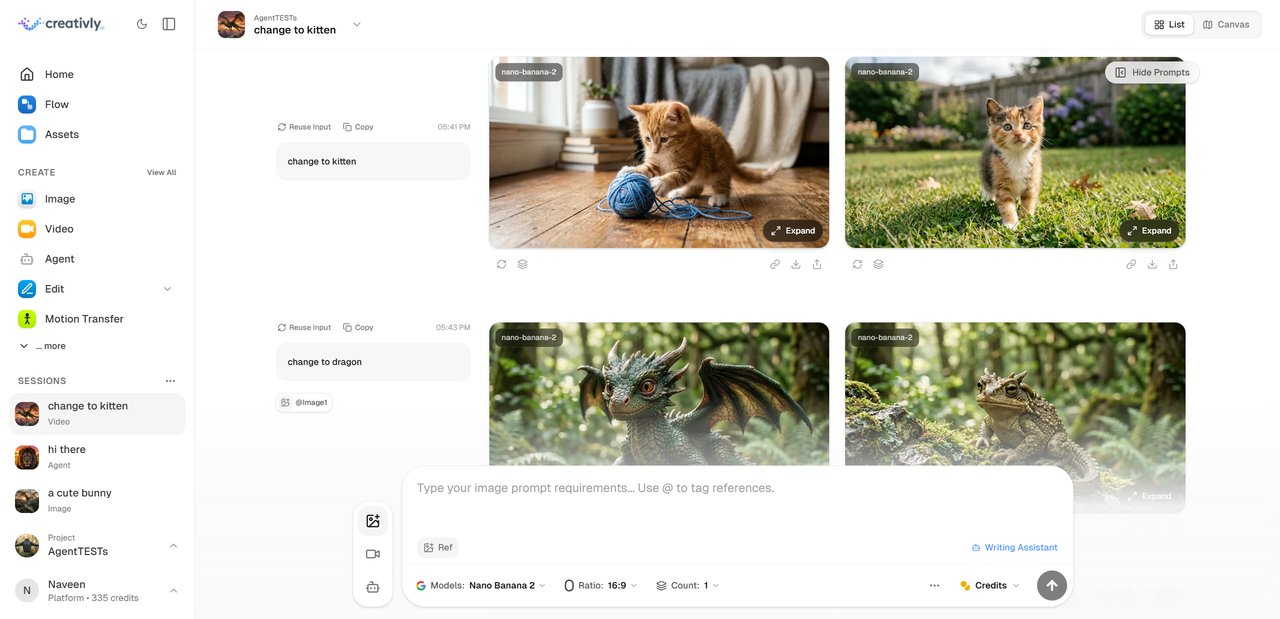Open Motion Transfer in sidebar

(84, 319)
